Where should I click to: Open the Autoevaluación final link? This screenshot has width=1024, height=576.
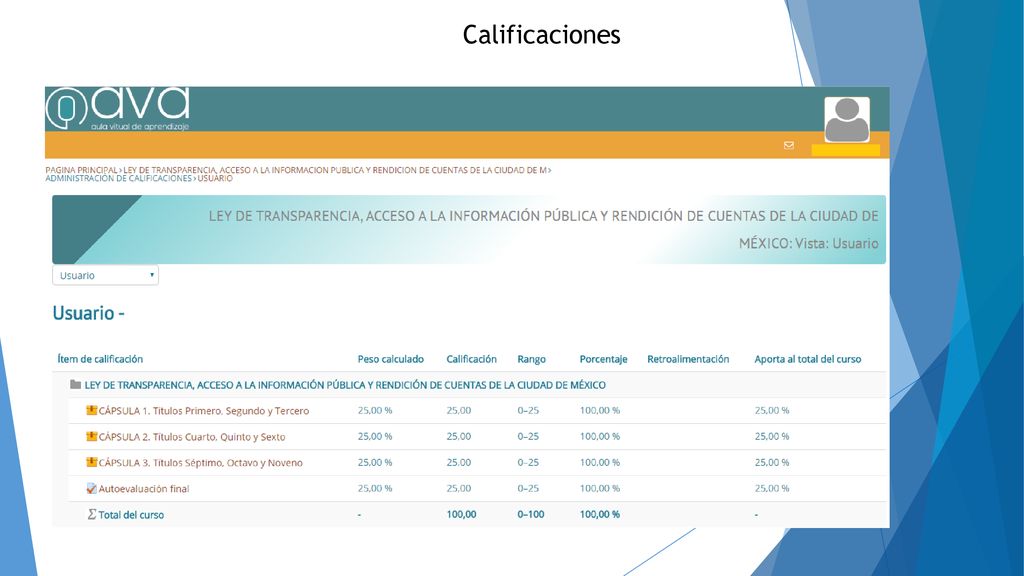(x=144, y=488)
